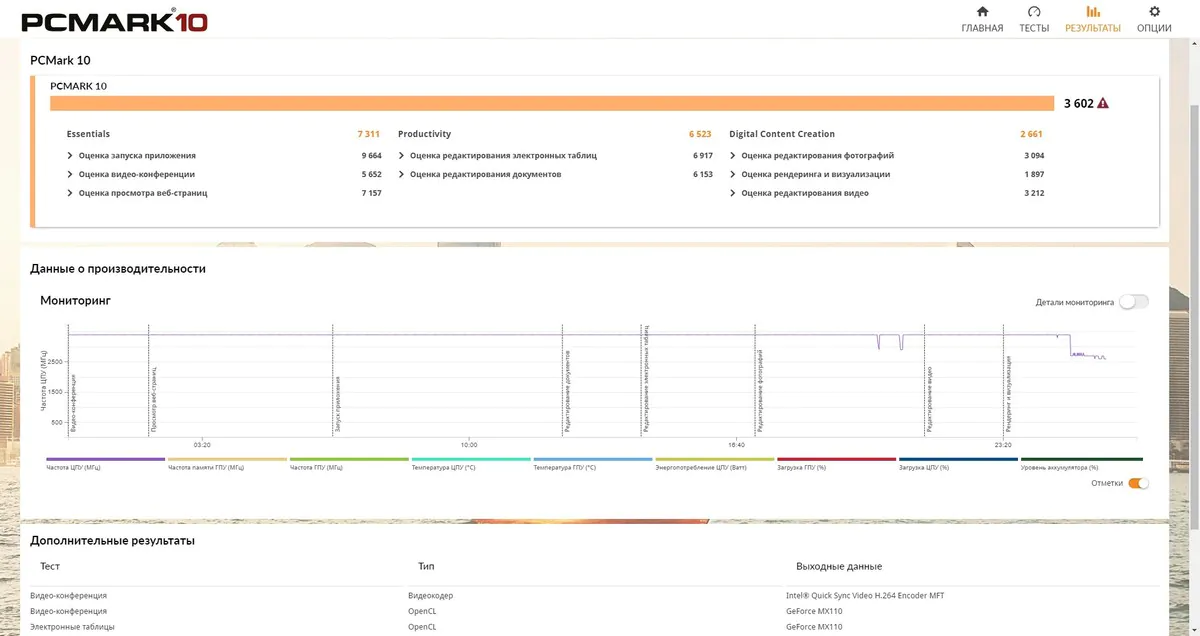
Task: Click the Редактирование фотографий chart marker
Action: click(x=760, y=391)
